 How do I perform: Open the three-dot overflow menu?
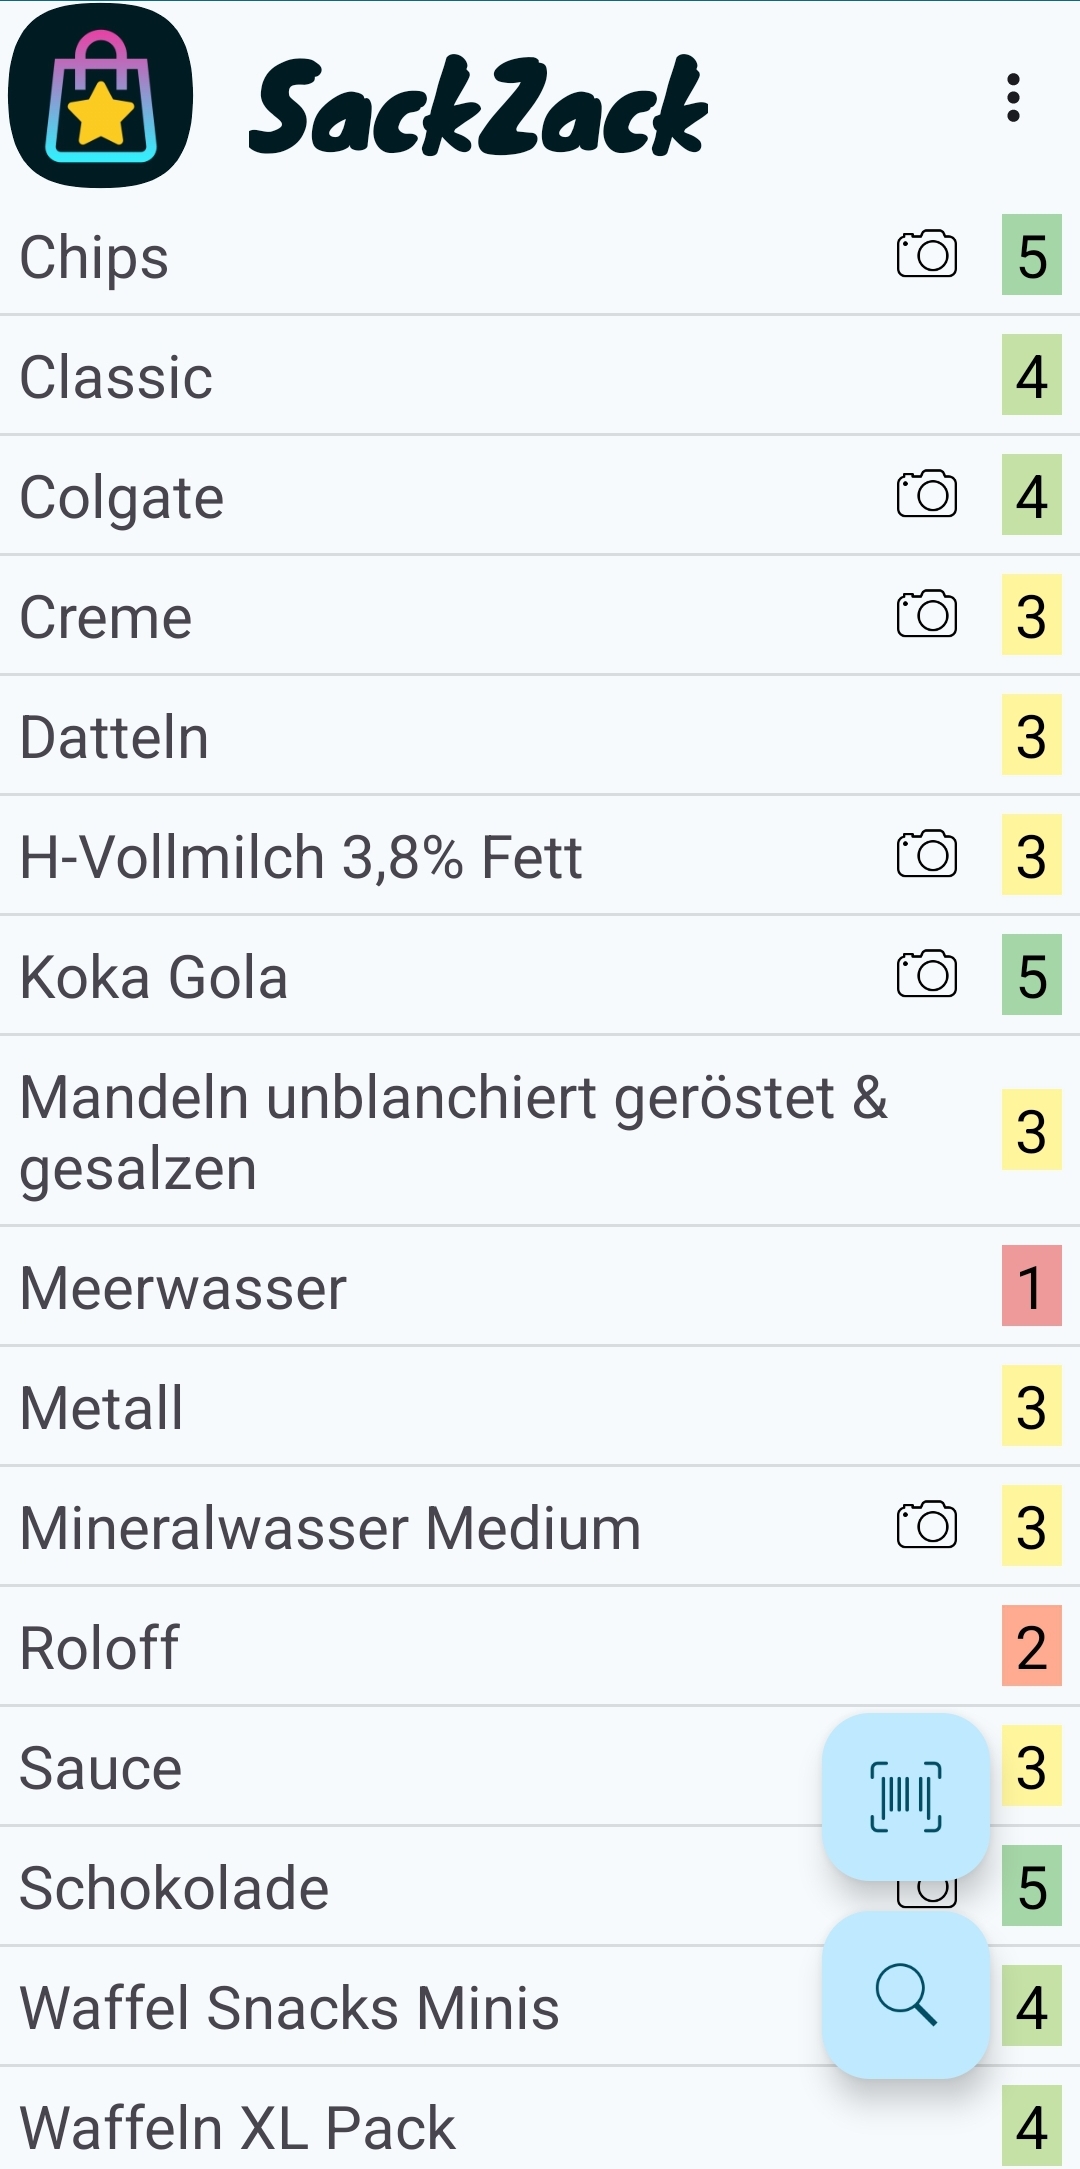[x=1013, y=98]
